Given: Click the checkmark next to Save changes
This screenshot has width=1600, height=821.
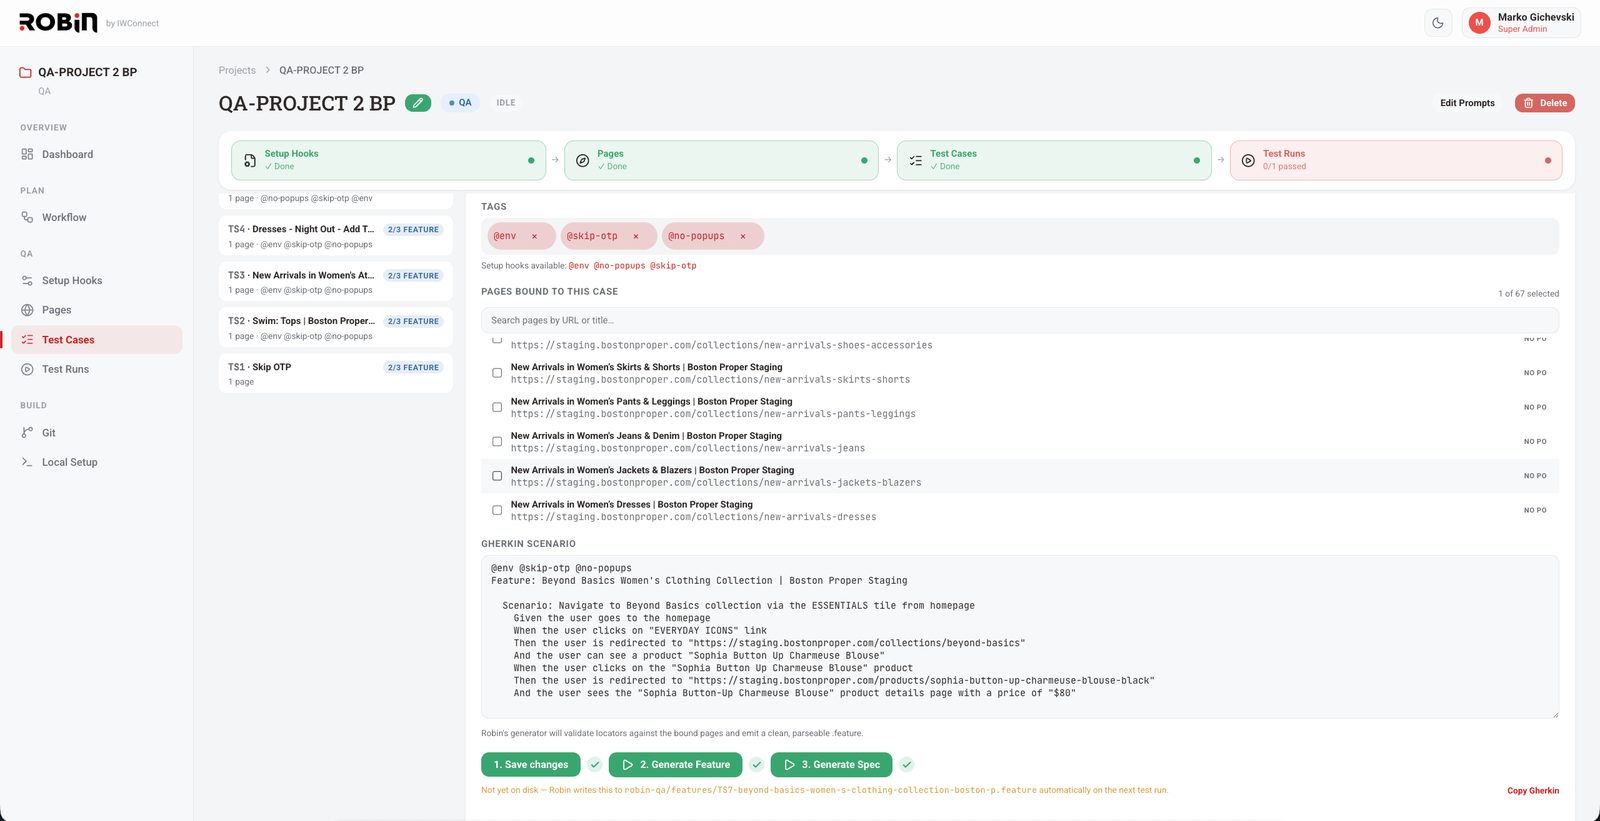Looking at the screenshot, I should tap(595, 765).
